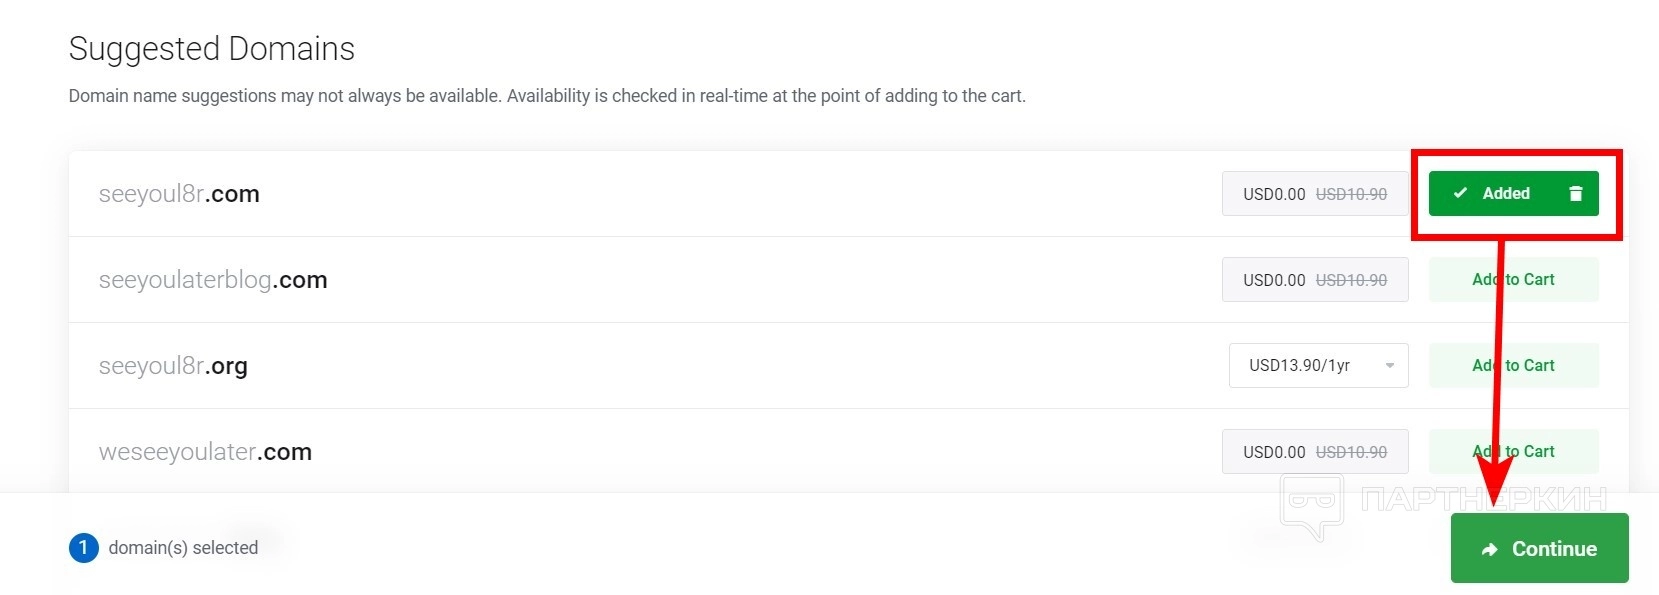Expand the USD13.90/1yr dropdown arrow
This screenshot has height=595, width=1659.
pos(1389,366)
